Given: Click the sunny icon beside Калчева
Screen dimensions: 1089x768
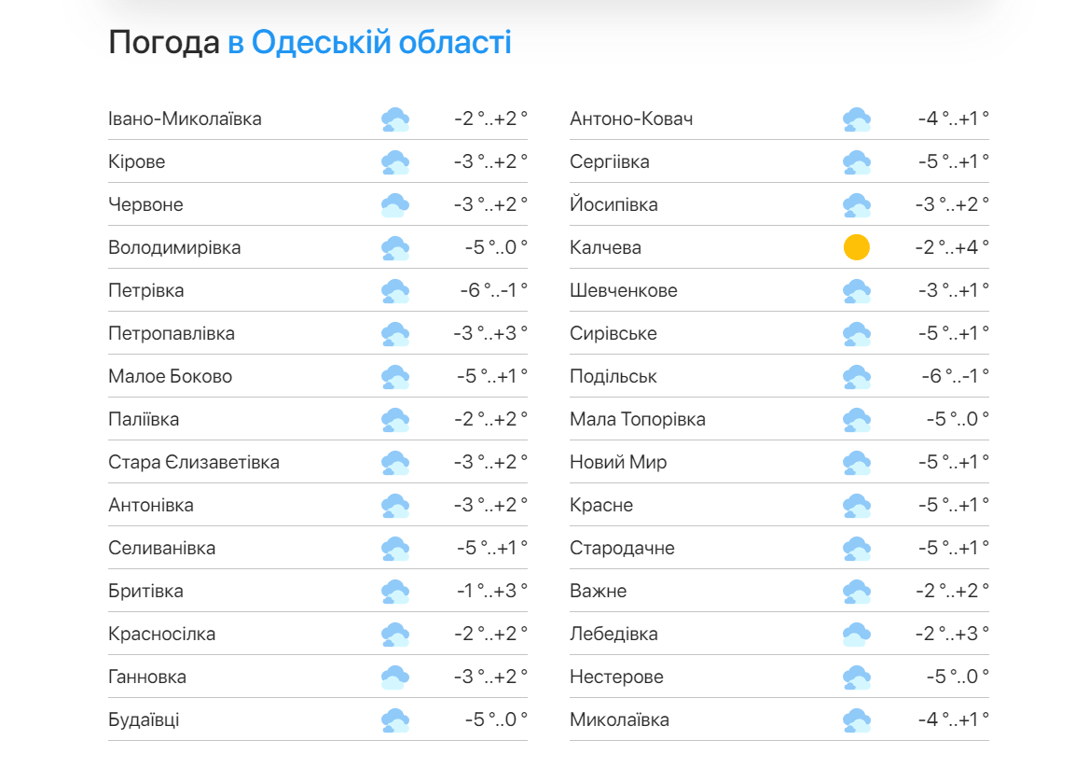Looking at the screenshot, I should pos(856,248).
